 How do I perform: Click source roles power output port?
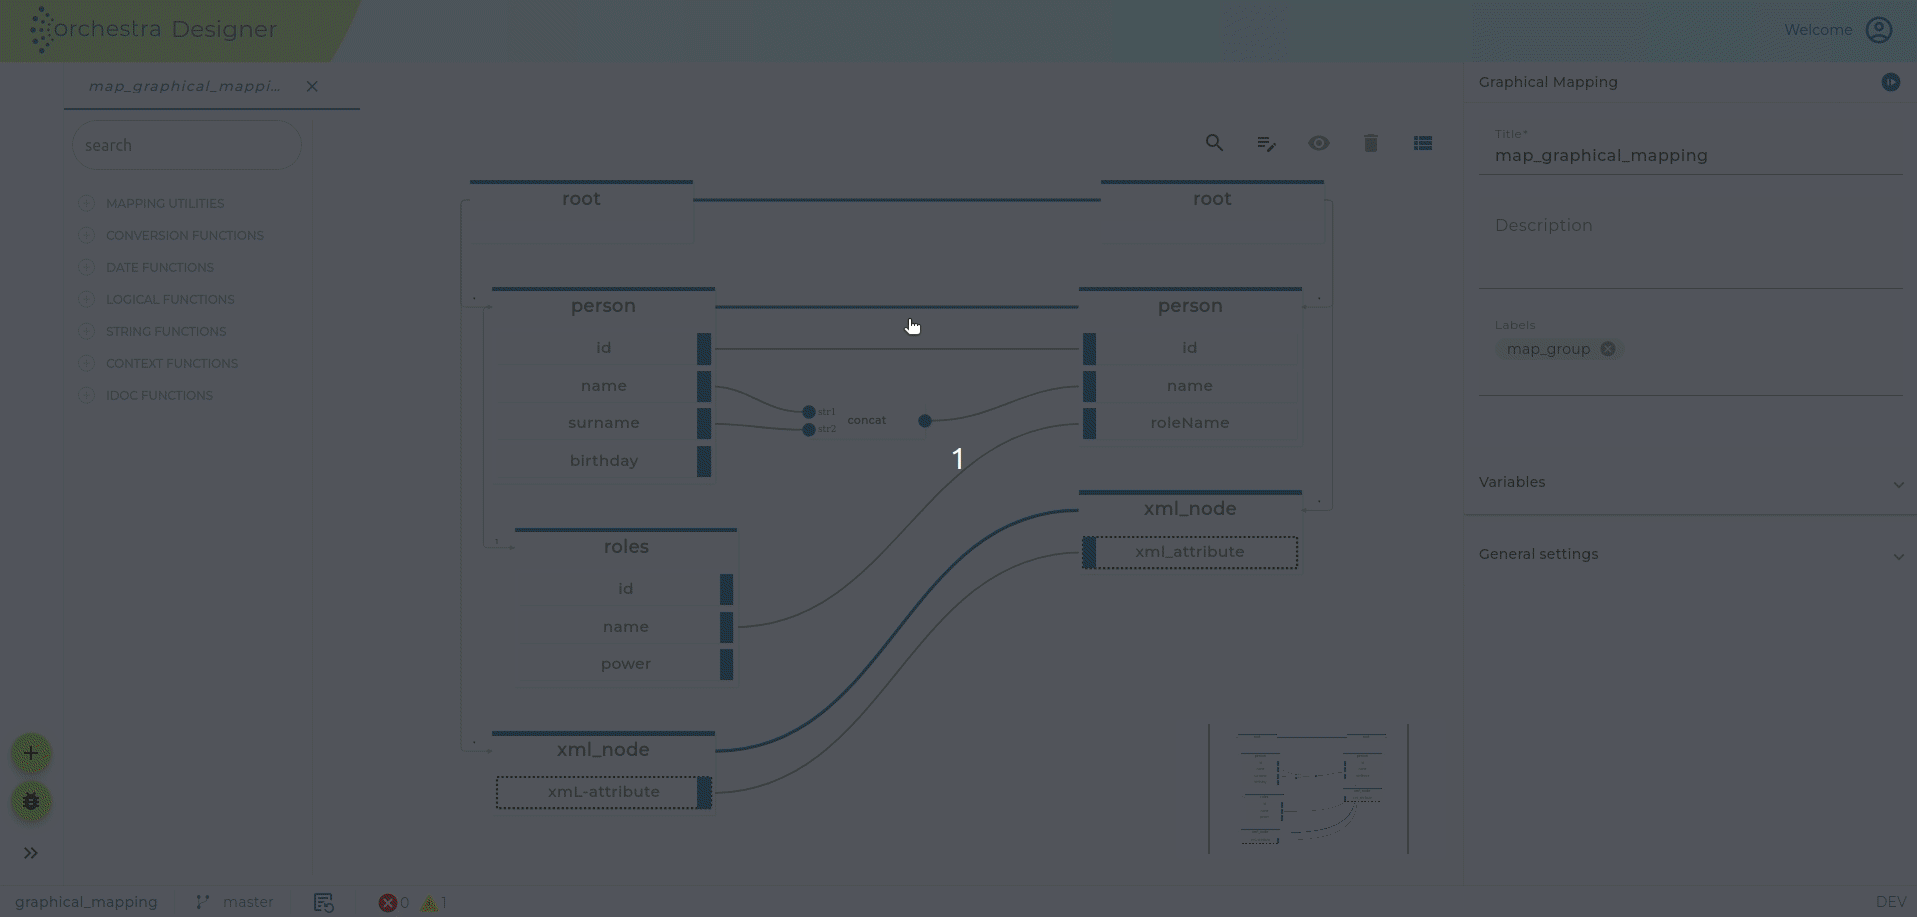[726, 664]
